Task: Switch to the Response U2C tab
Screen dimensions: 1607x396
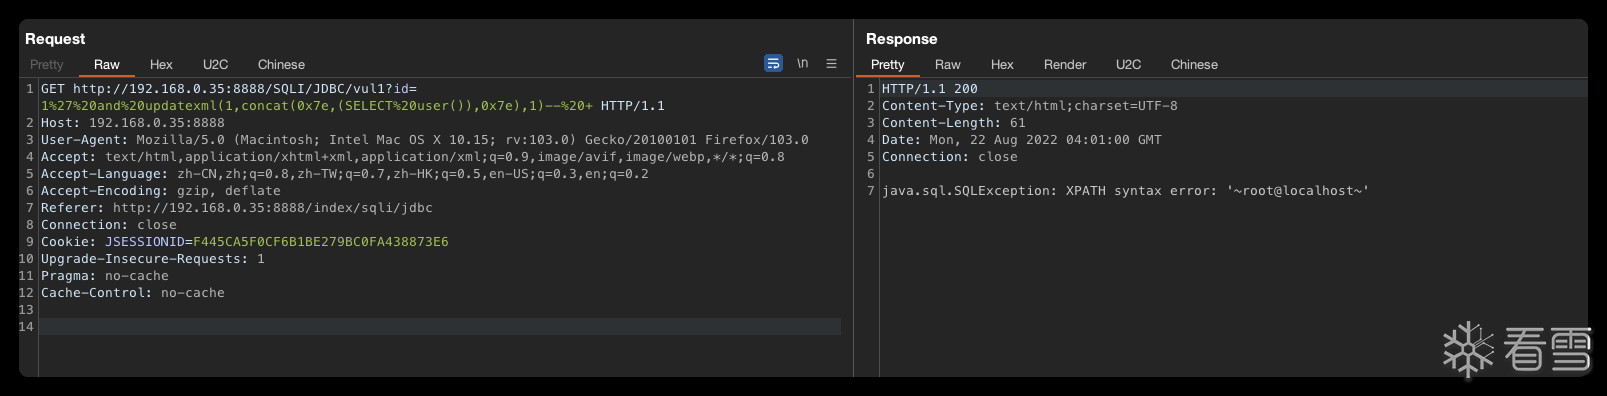Action: click(x=1128, y=64)
